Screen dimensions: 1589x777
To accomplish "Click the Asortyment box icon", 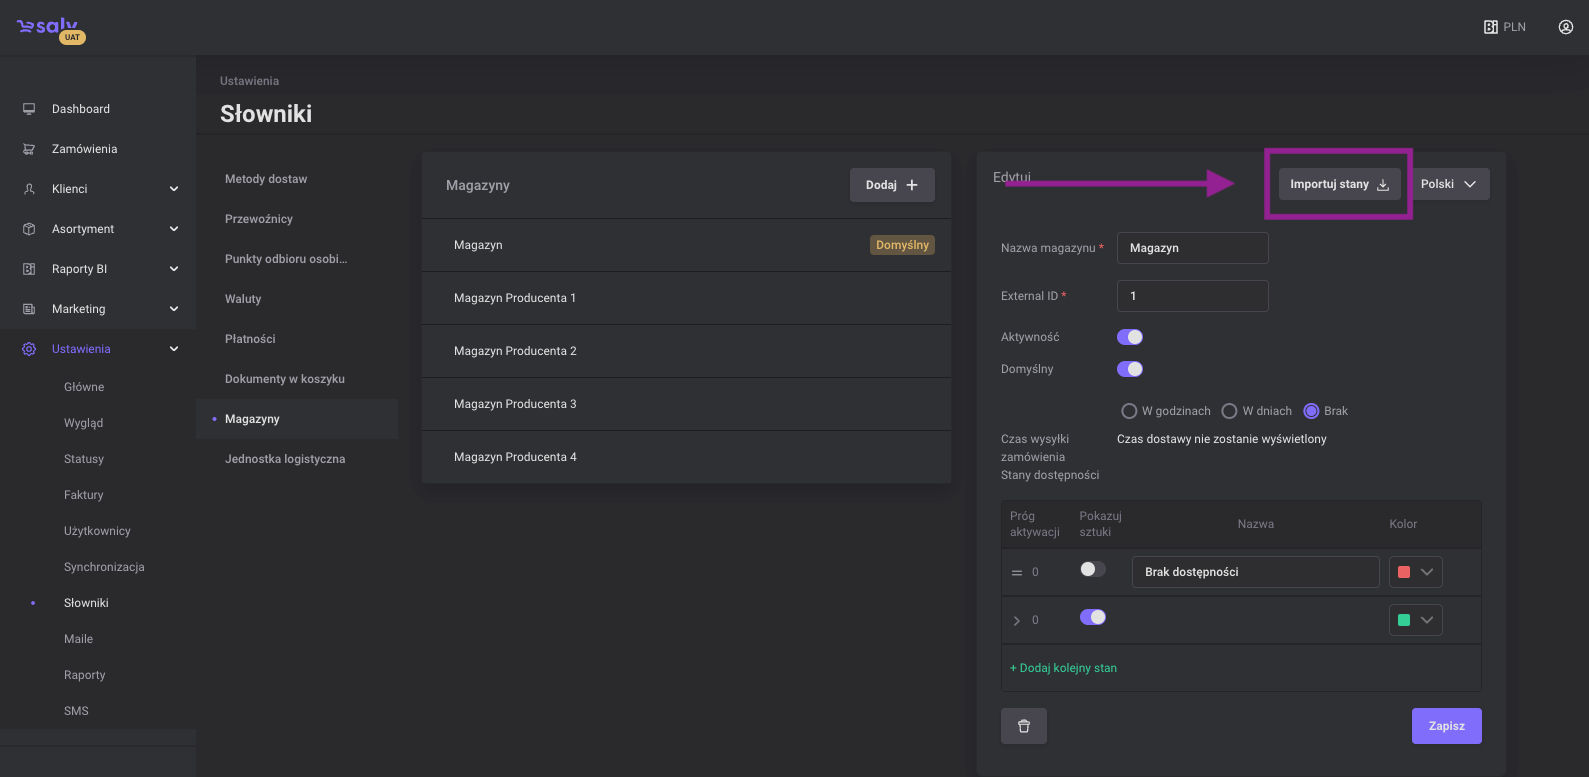I will (x=29, y=229).
